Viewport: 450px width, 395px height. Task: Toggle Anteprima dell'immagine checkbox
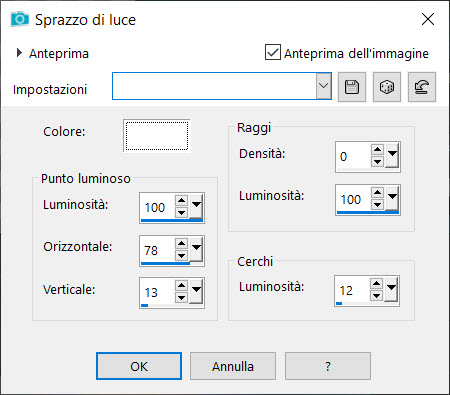[x=273, y=52]
